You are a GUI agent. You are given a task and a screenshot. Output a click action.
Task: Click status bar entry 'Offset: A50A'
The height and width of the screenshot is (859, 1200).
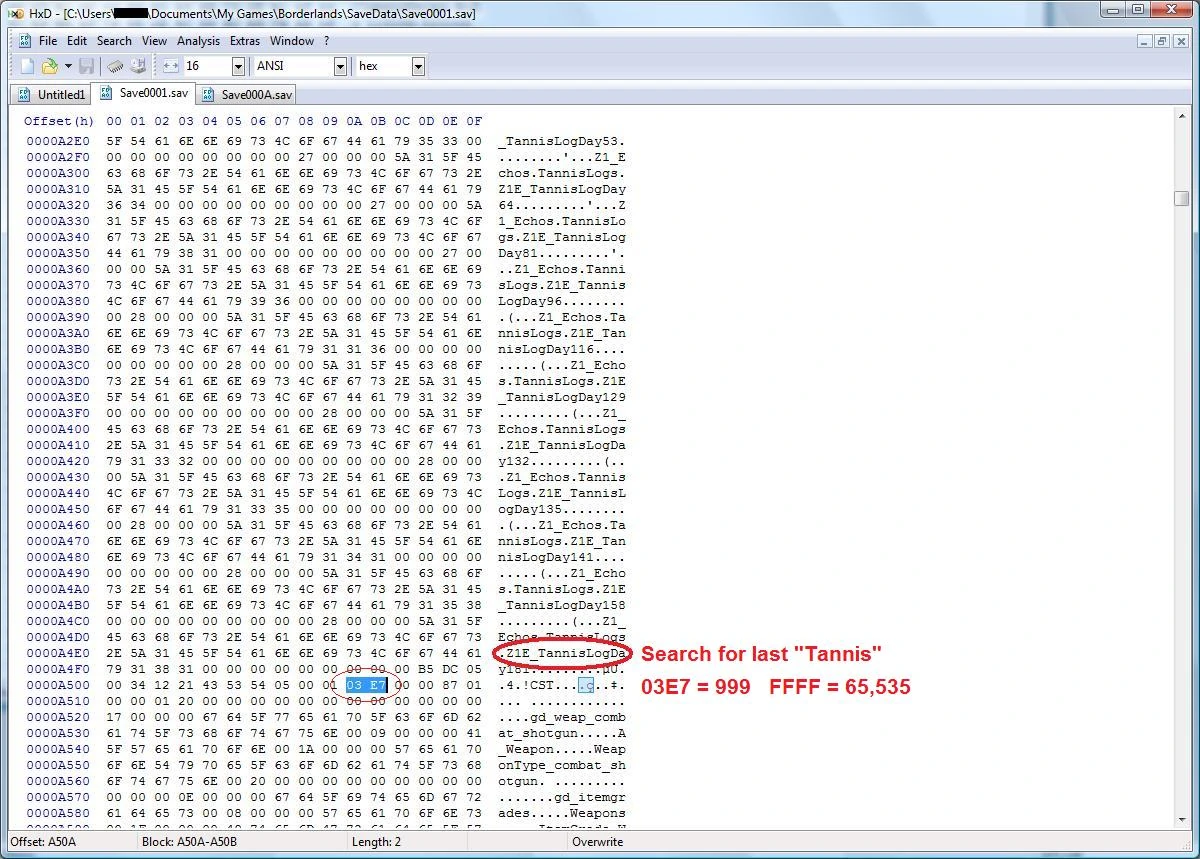coord(43,842)
